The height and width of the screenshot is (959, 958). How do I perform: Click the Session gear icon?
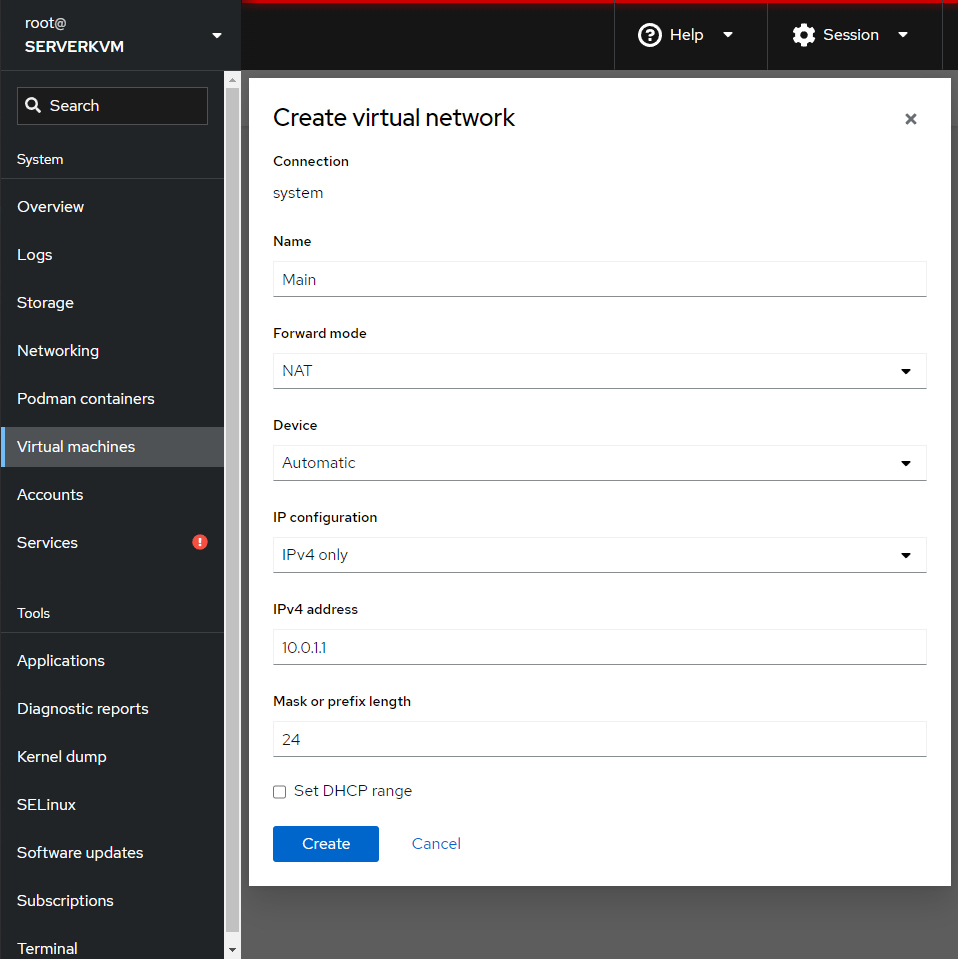[803, 35]
